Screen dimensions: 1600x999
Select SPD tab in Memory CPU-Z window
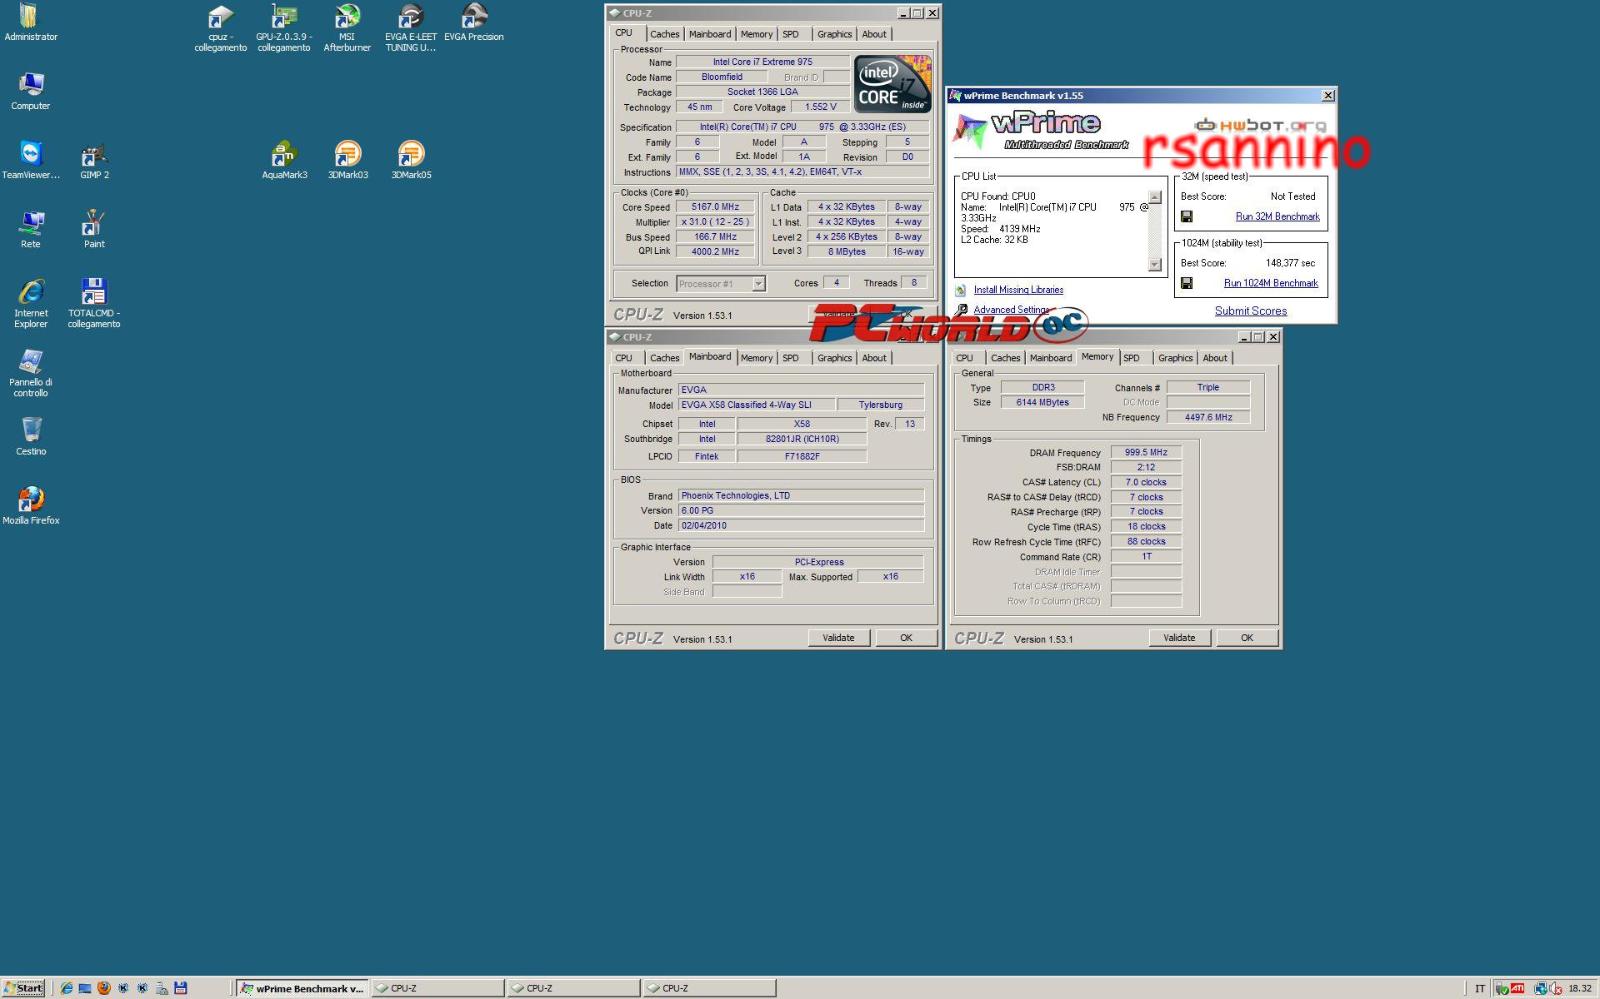point(1131,358)
